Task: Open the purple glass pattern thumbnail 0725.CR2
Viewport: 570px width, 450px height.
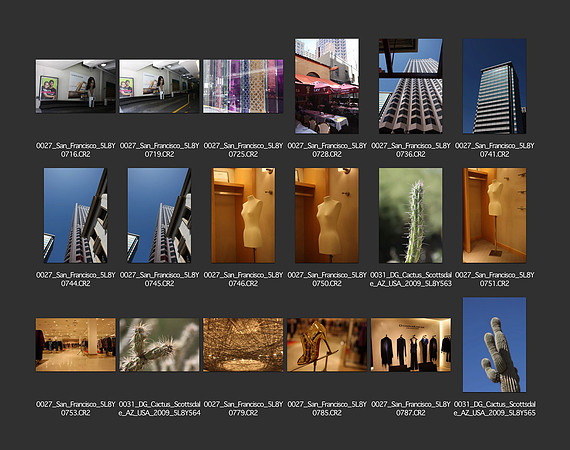Action: [x=243, y=86]
